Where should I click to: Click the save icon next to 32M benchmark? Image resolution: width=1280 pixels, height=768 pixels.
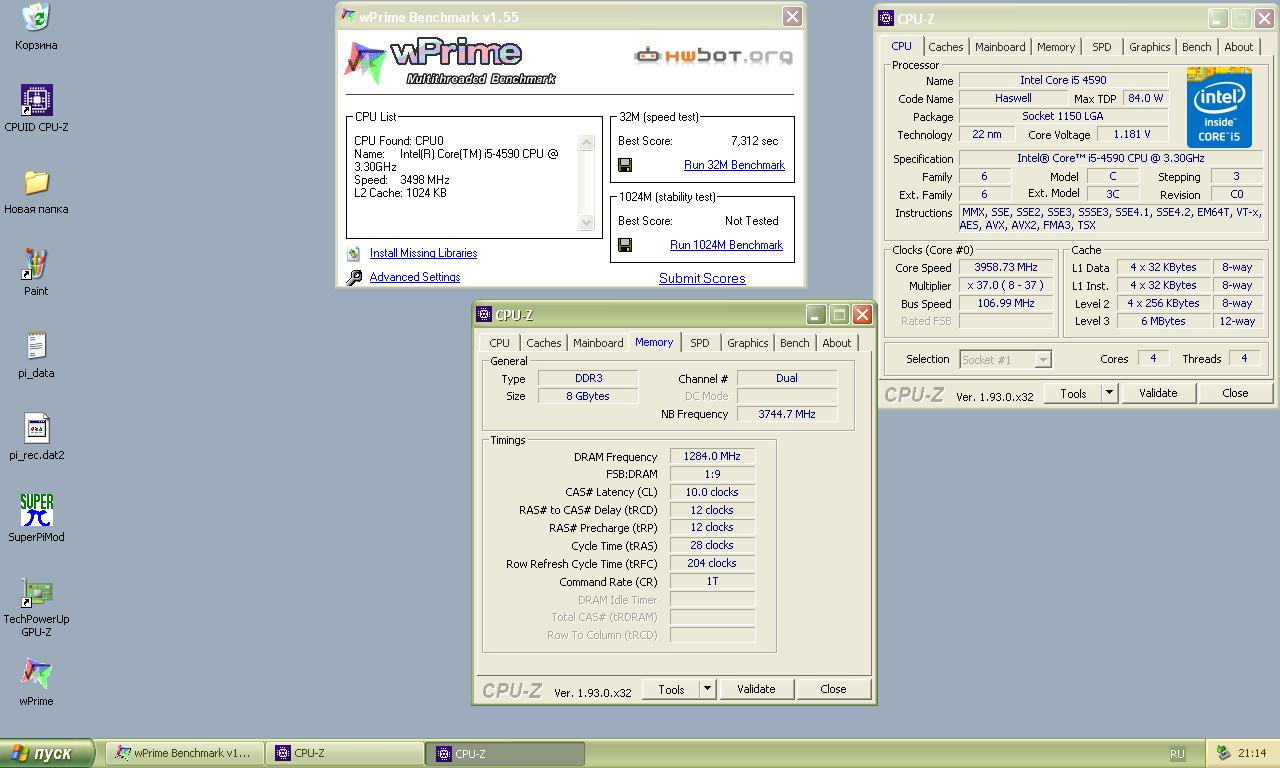(x=625, y=165)
